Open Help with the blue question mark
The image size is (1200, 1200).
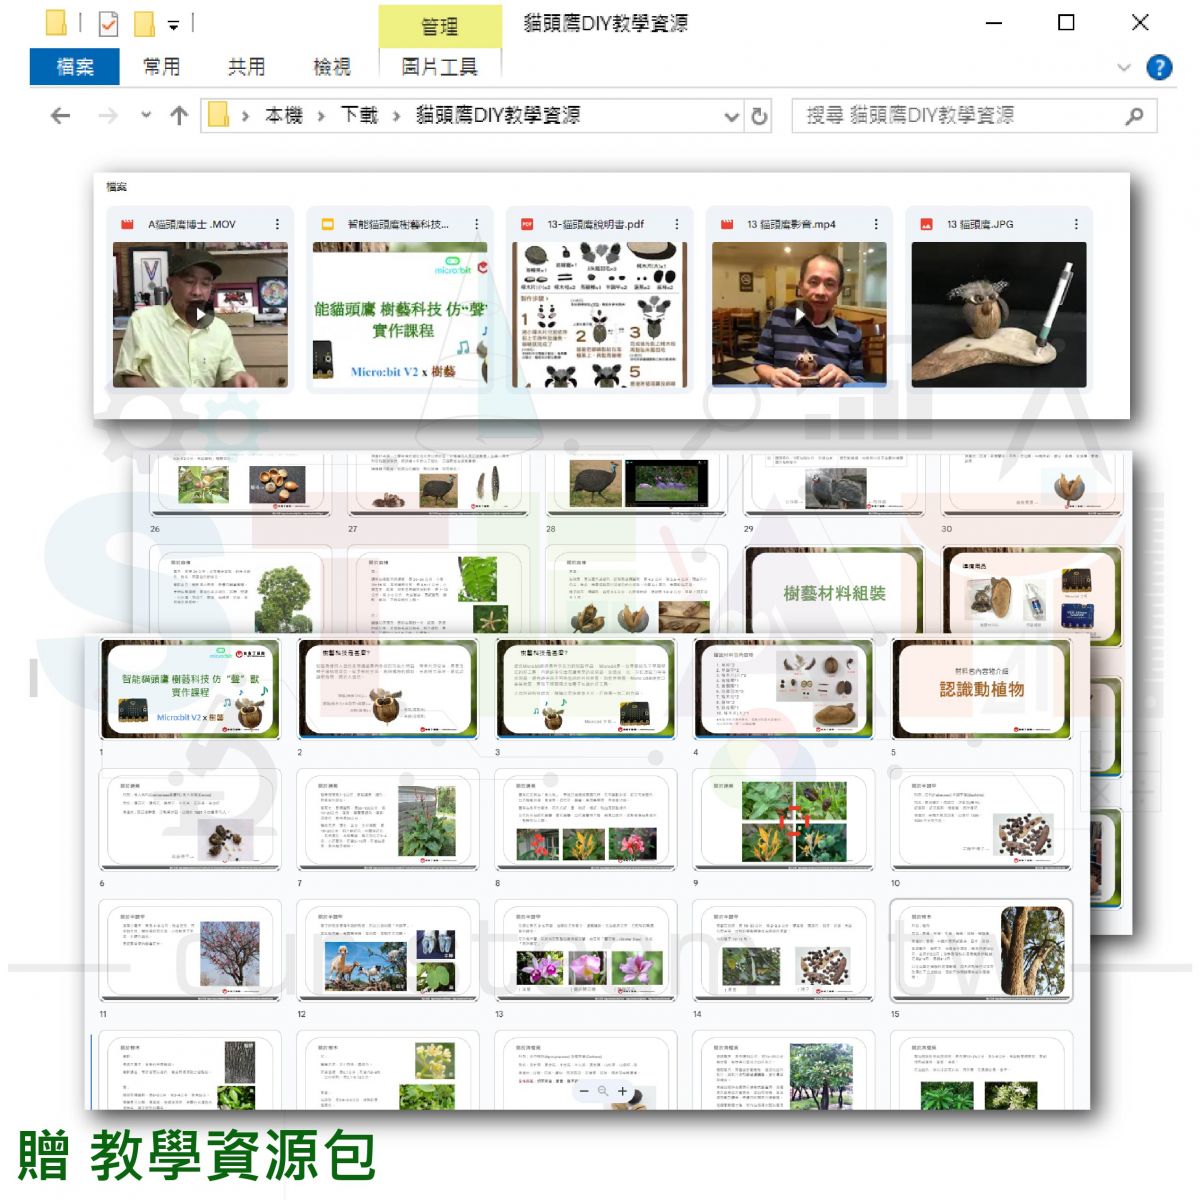(1159, 67)
